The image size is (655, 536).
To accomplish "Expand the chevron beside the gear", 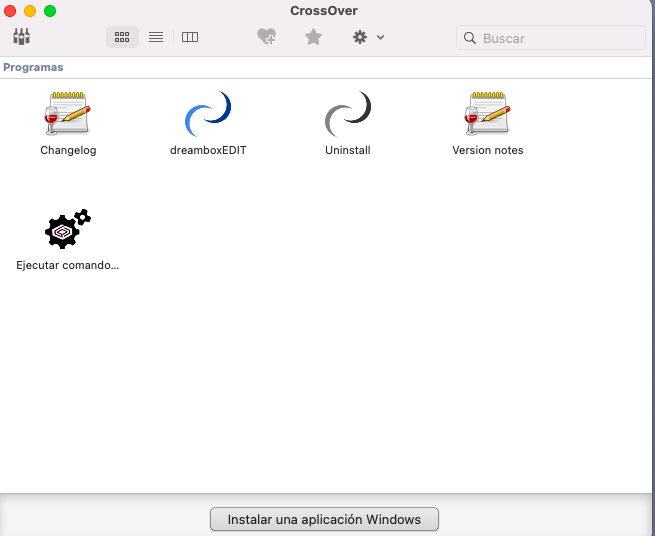I will click(381, 38).
